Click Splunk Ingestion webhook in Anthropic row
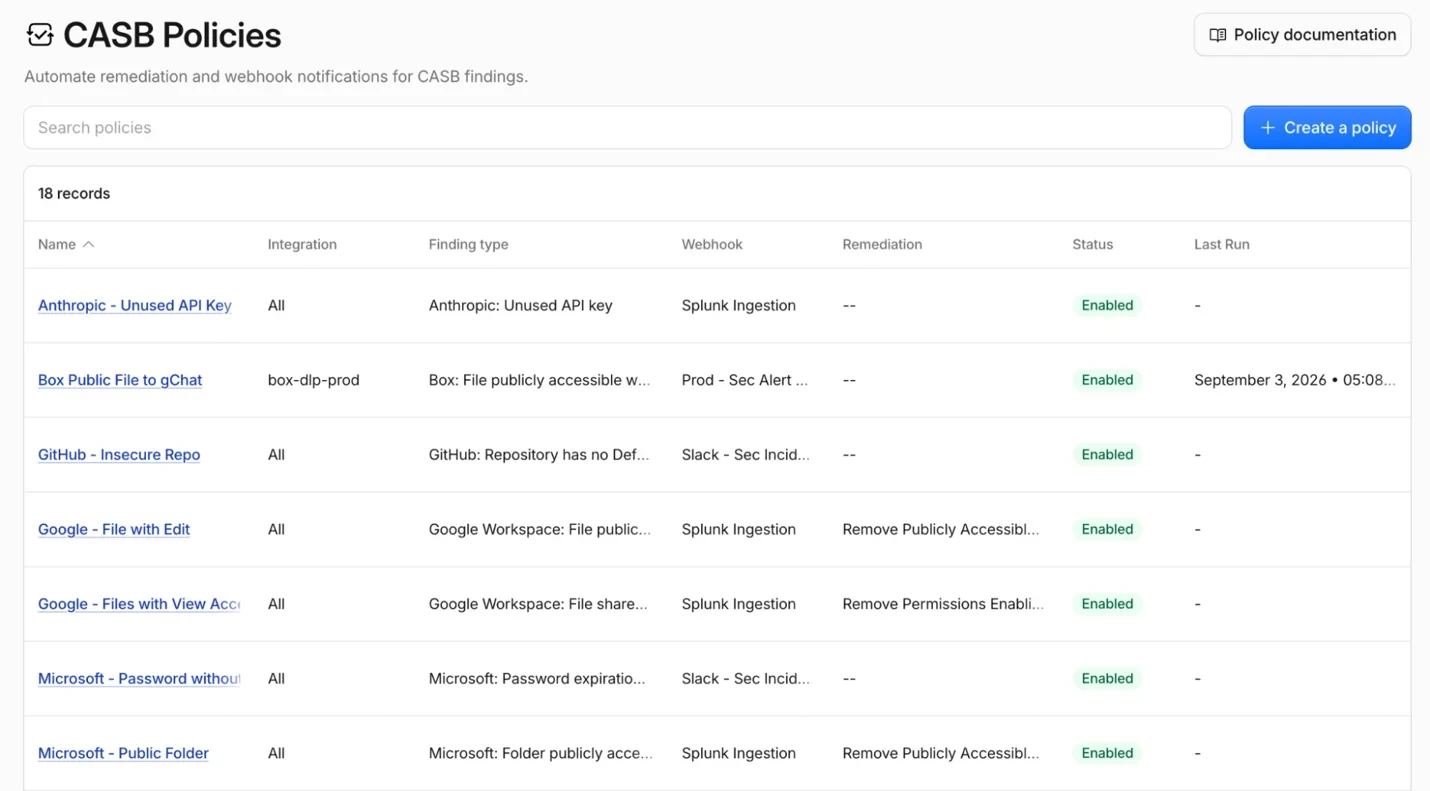 pyautogui.click(x=739, y=306)
